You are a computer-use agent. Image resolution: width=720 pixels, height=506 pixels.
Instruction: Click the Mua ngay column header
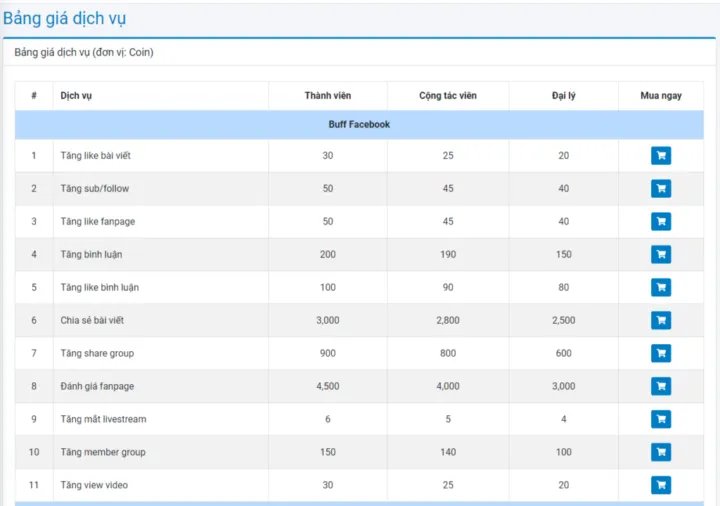pos(661,96)
